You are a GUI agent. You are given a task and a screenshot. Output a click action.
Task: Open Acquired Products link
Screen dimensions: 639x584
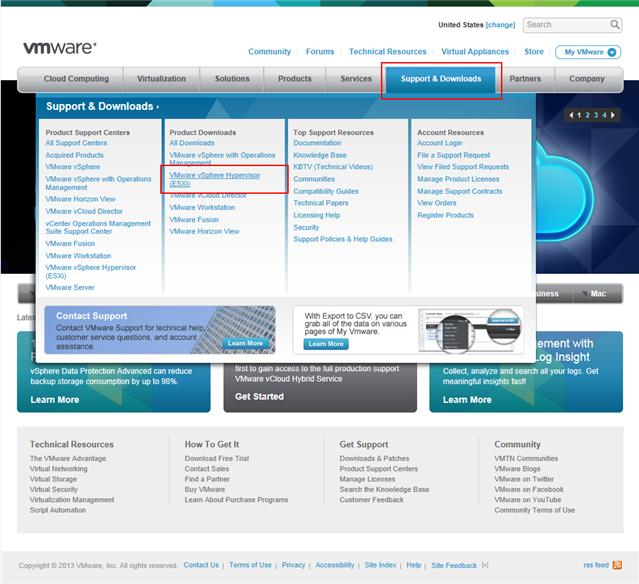(75, 155)
